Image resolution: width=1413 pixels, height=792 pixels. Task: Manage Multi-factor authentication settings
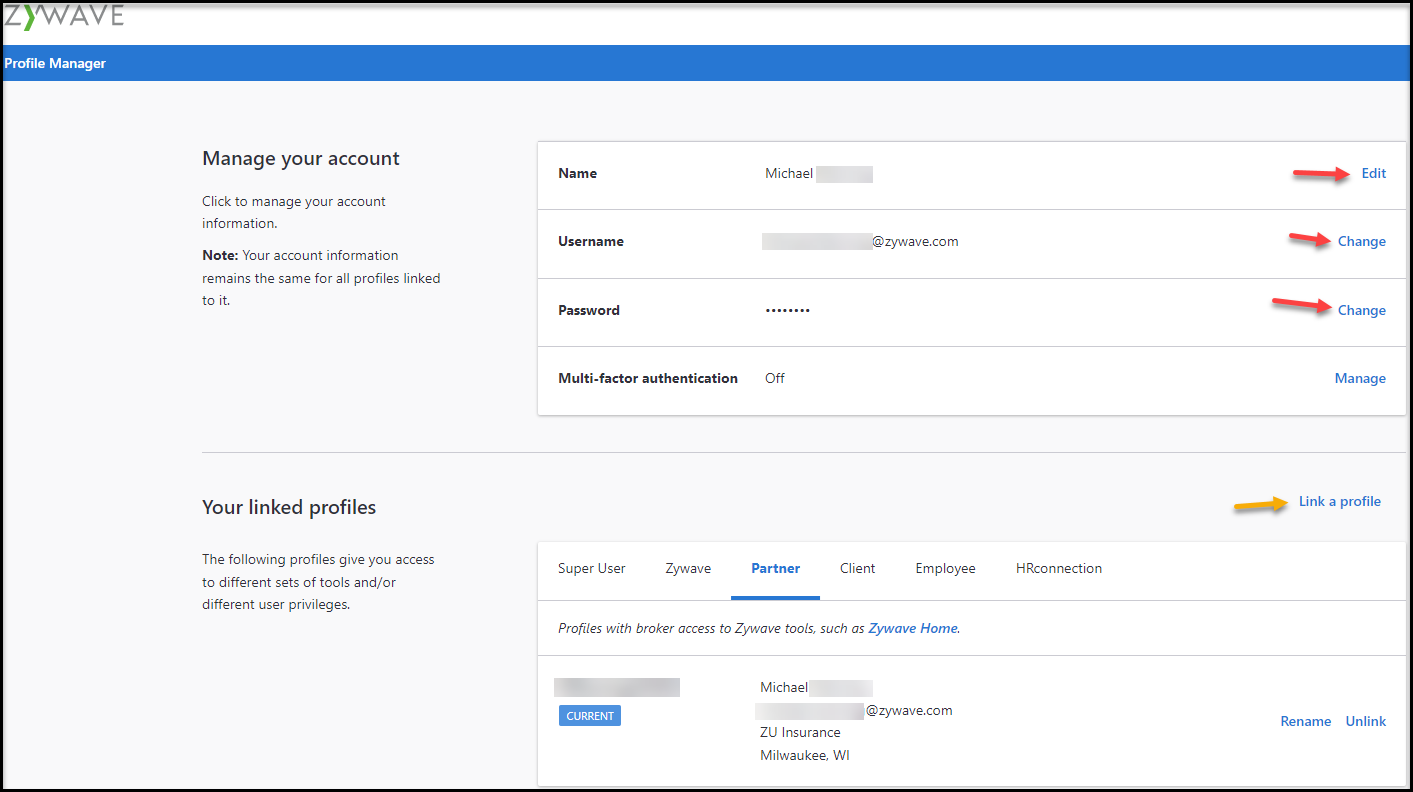pos(1360,378)
